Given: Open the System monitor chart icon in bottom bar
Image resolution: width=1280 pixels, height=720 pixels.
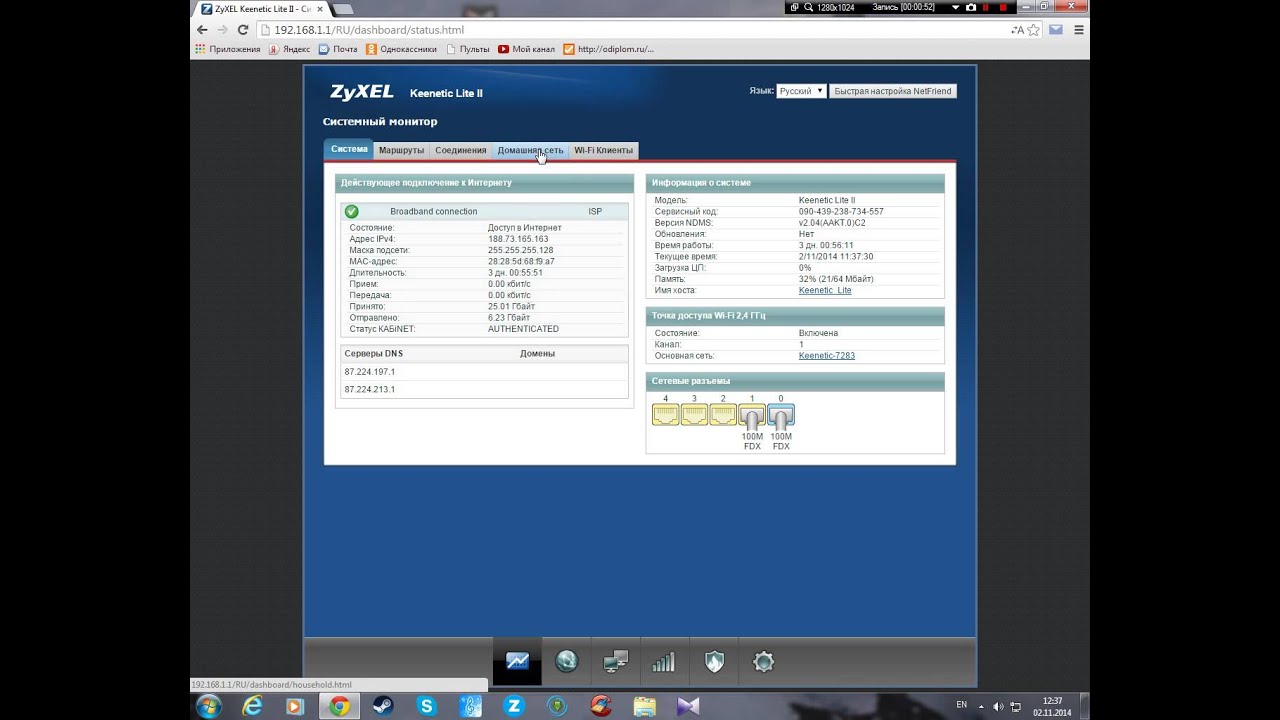Looking at the screenshot, I should click(x=517, y=661).
